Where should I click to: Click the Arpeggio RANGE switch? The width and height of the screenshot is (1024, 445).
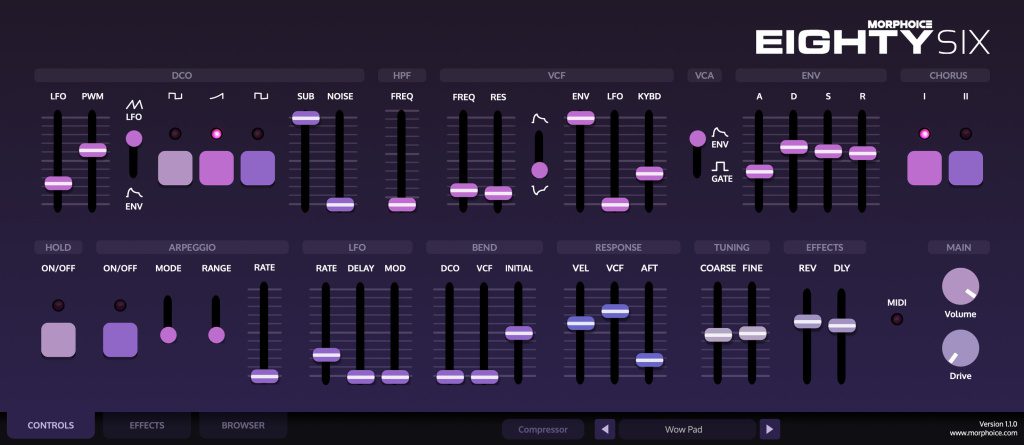[216, 335]
